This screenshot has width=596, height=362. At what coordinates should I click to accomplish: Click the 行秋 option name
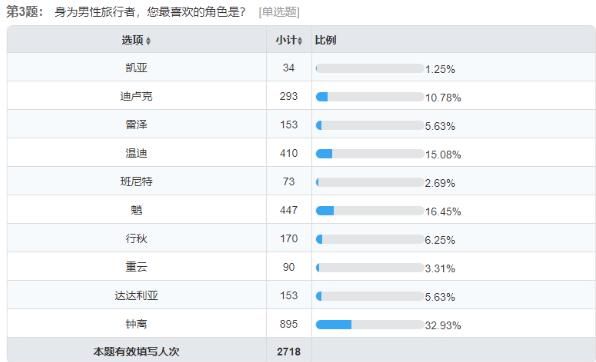coord(136,238)
